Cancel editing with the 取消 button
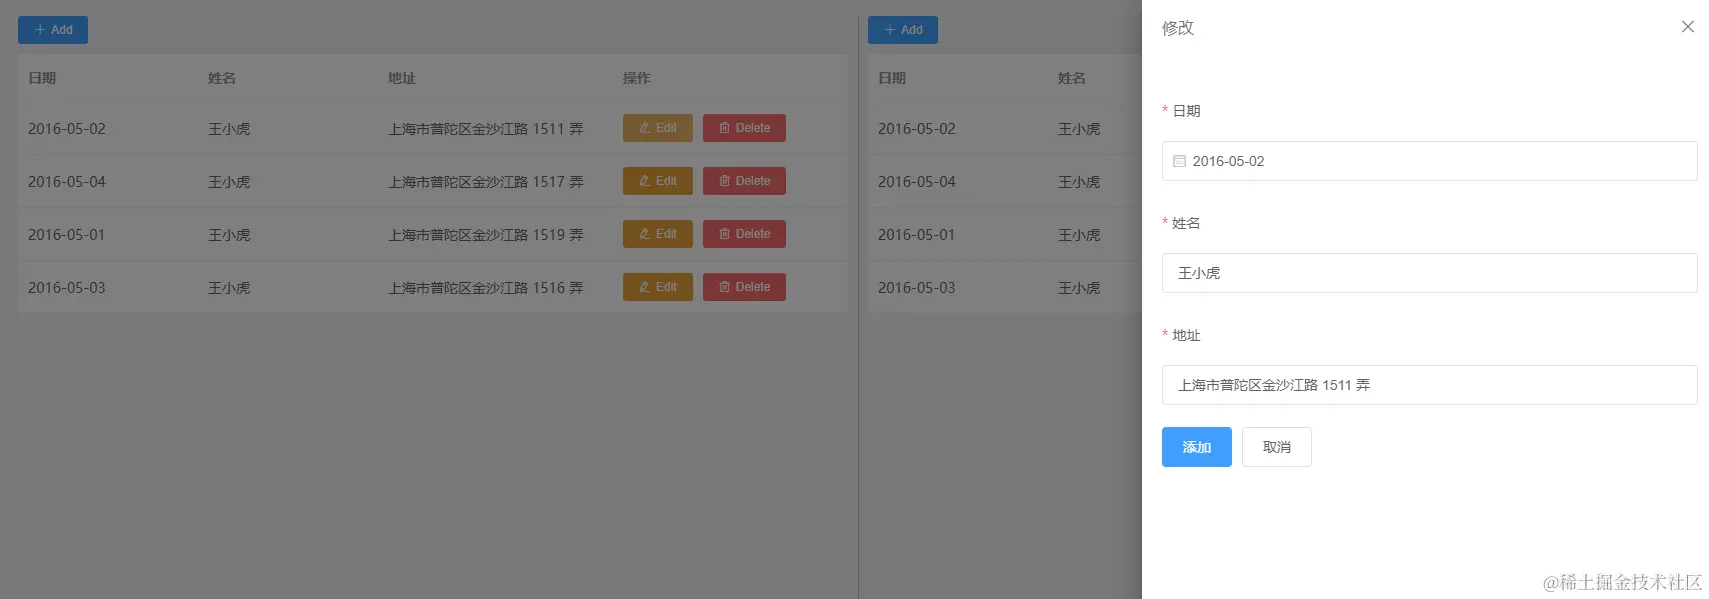Screen dimensions: 1709x599 1277,447
